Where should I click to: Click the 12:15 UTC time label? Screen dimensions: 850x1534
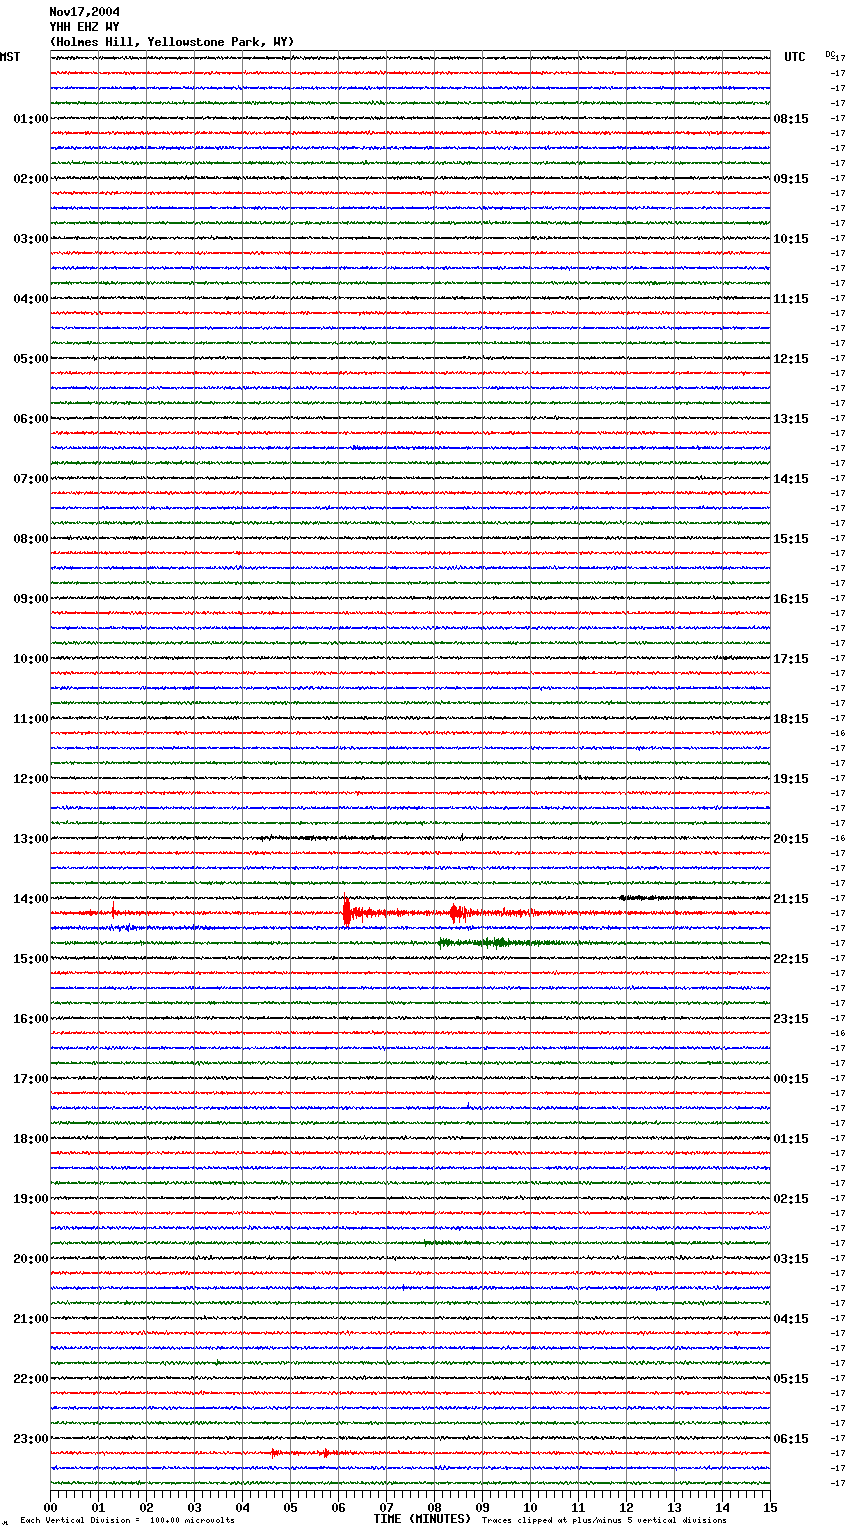791,359
